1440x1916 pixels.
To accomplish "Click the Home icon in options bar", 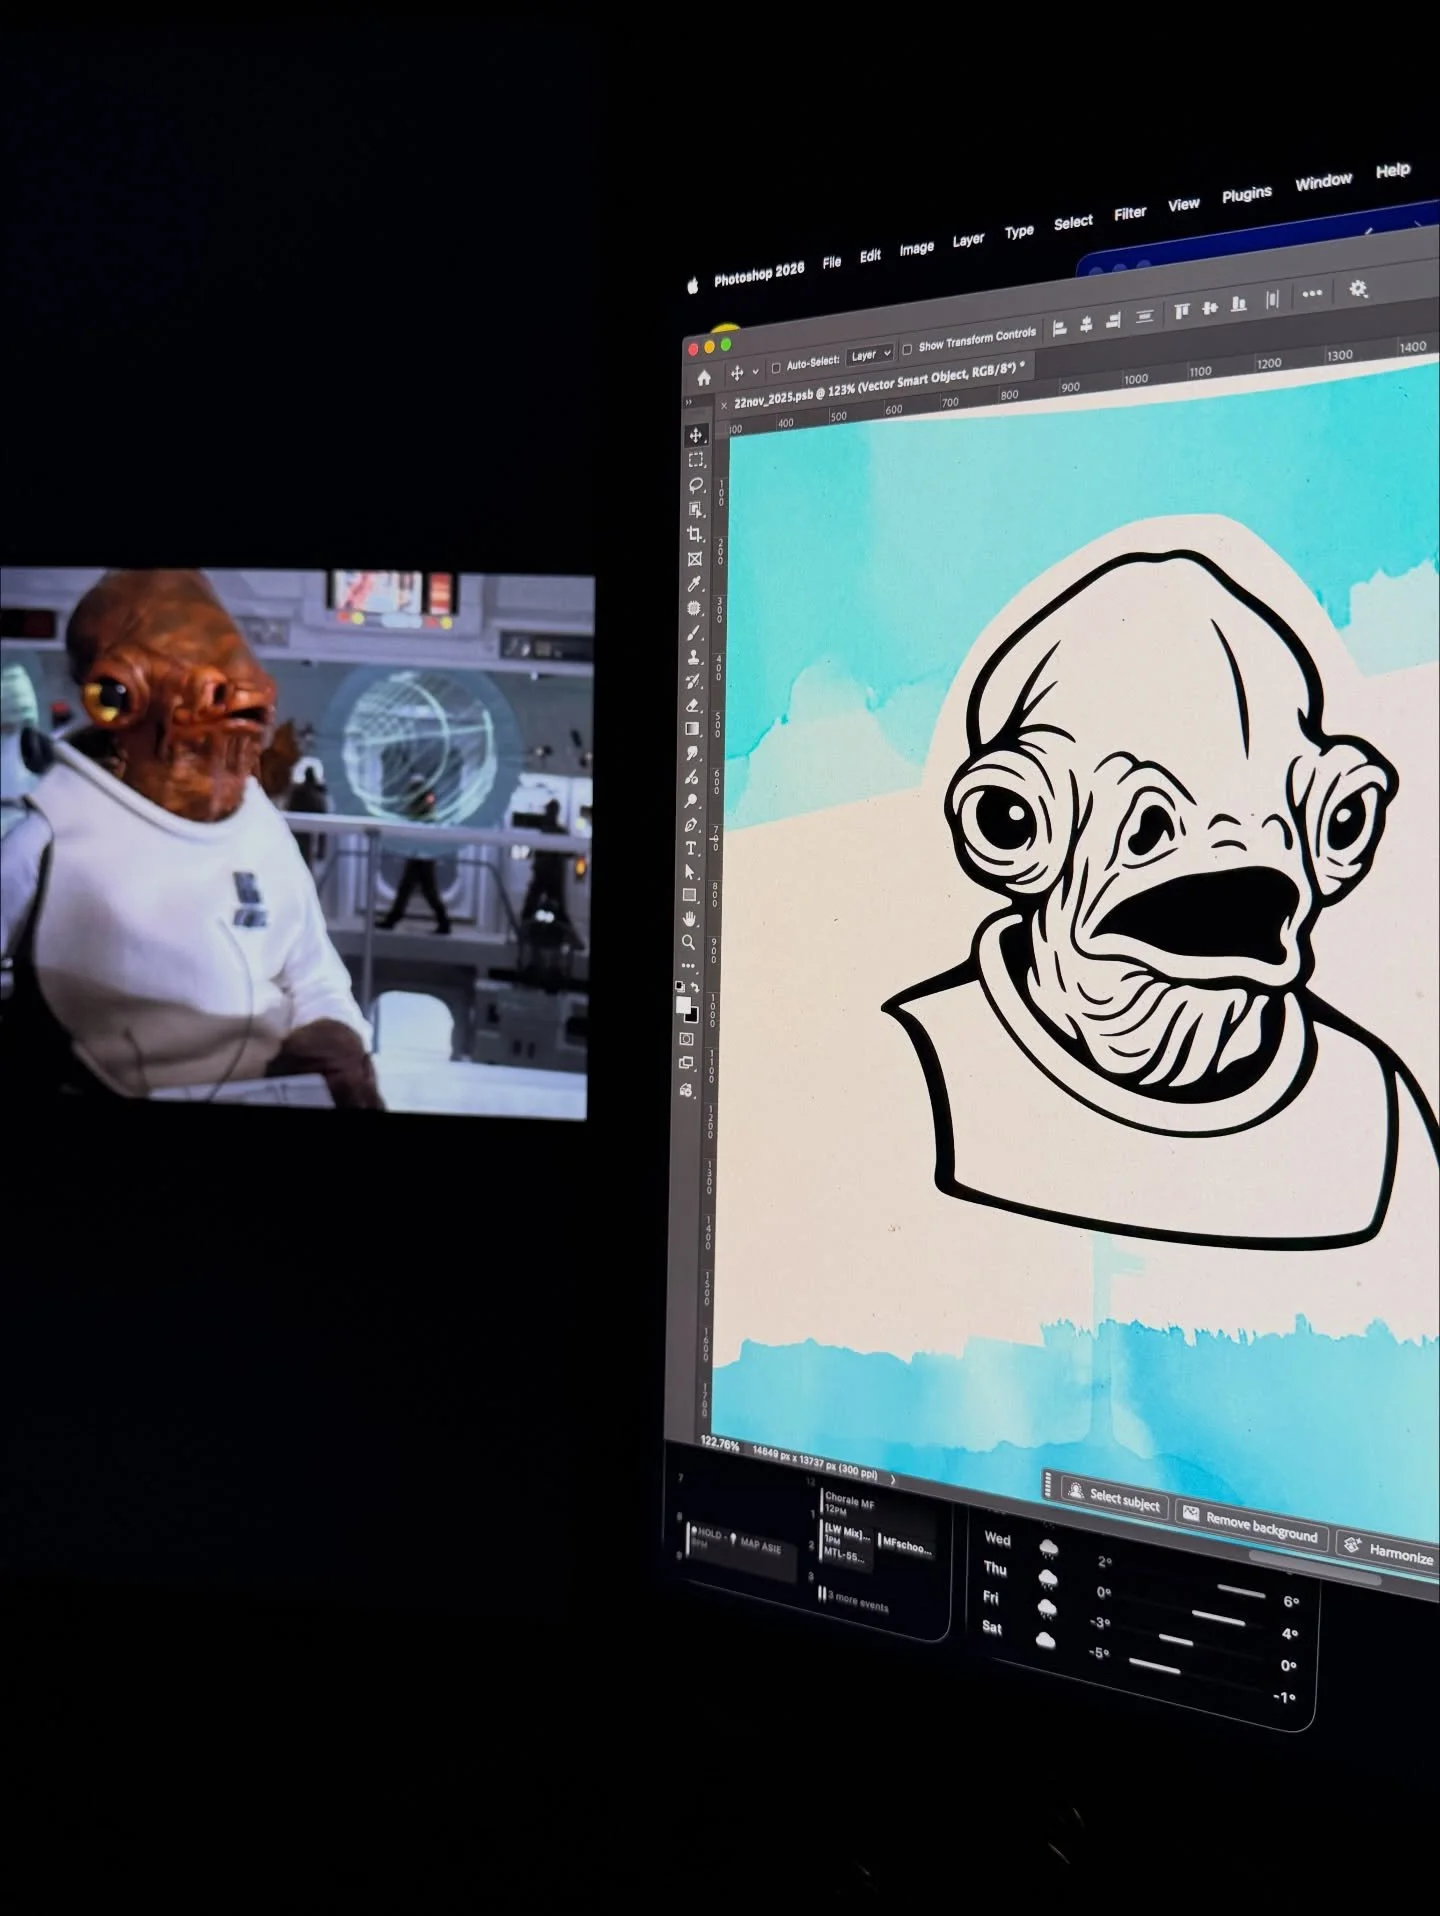I will (704, 378).
